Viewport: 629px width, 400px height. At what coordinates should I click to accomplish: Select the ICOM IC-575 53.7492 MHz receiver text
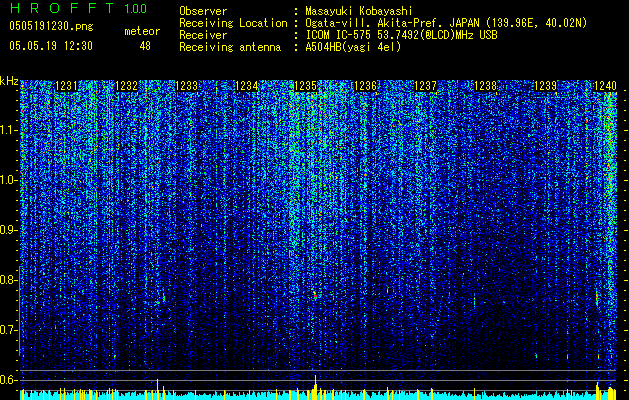402,35
